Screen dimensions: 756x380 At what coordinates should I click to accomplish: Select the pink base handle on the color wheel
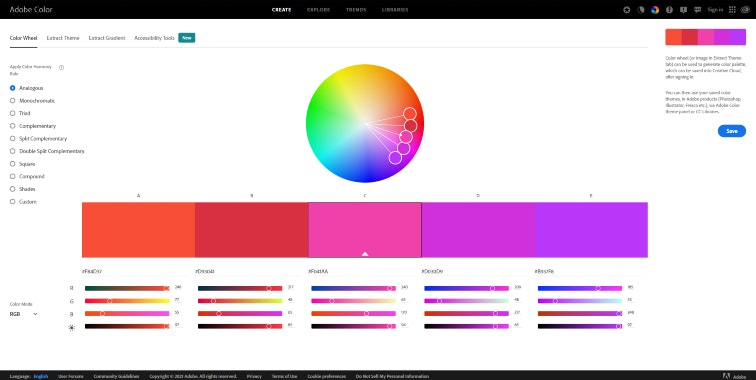tap(406, 137)
